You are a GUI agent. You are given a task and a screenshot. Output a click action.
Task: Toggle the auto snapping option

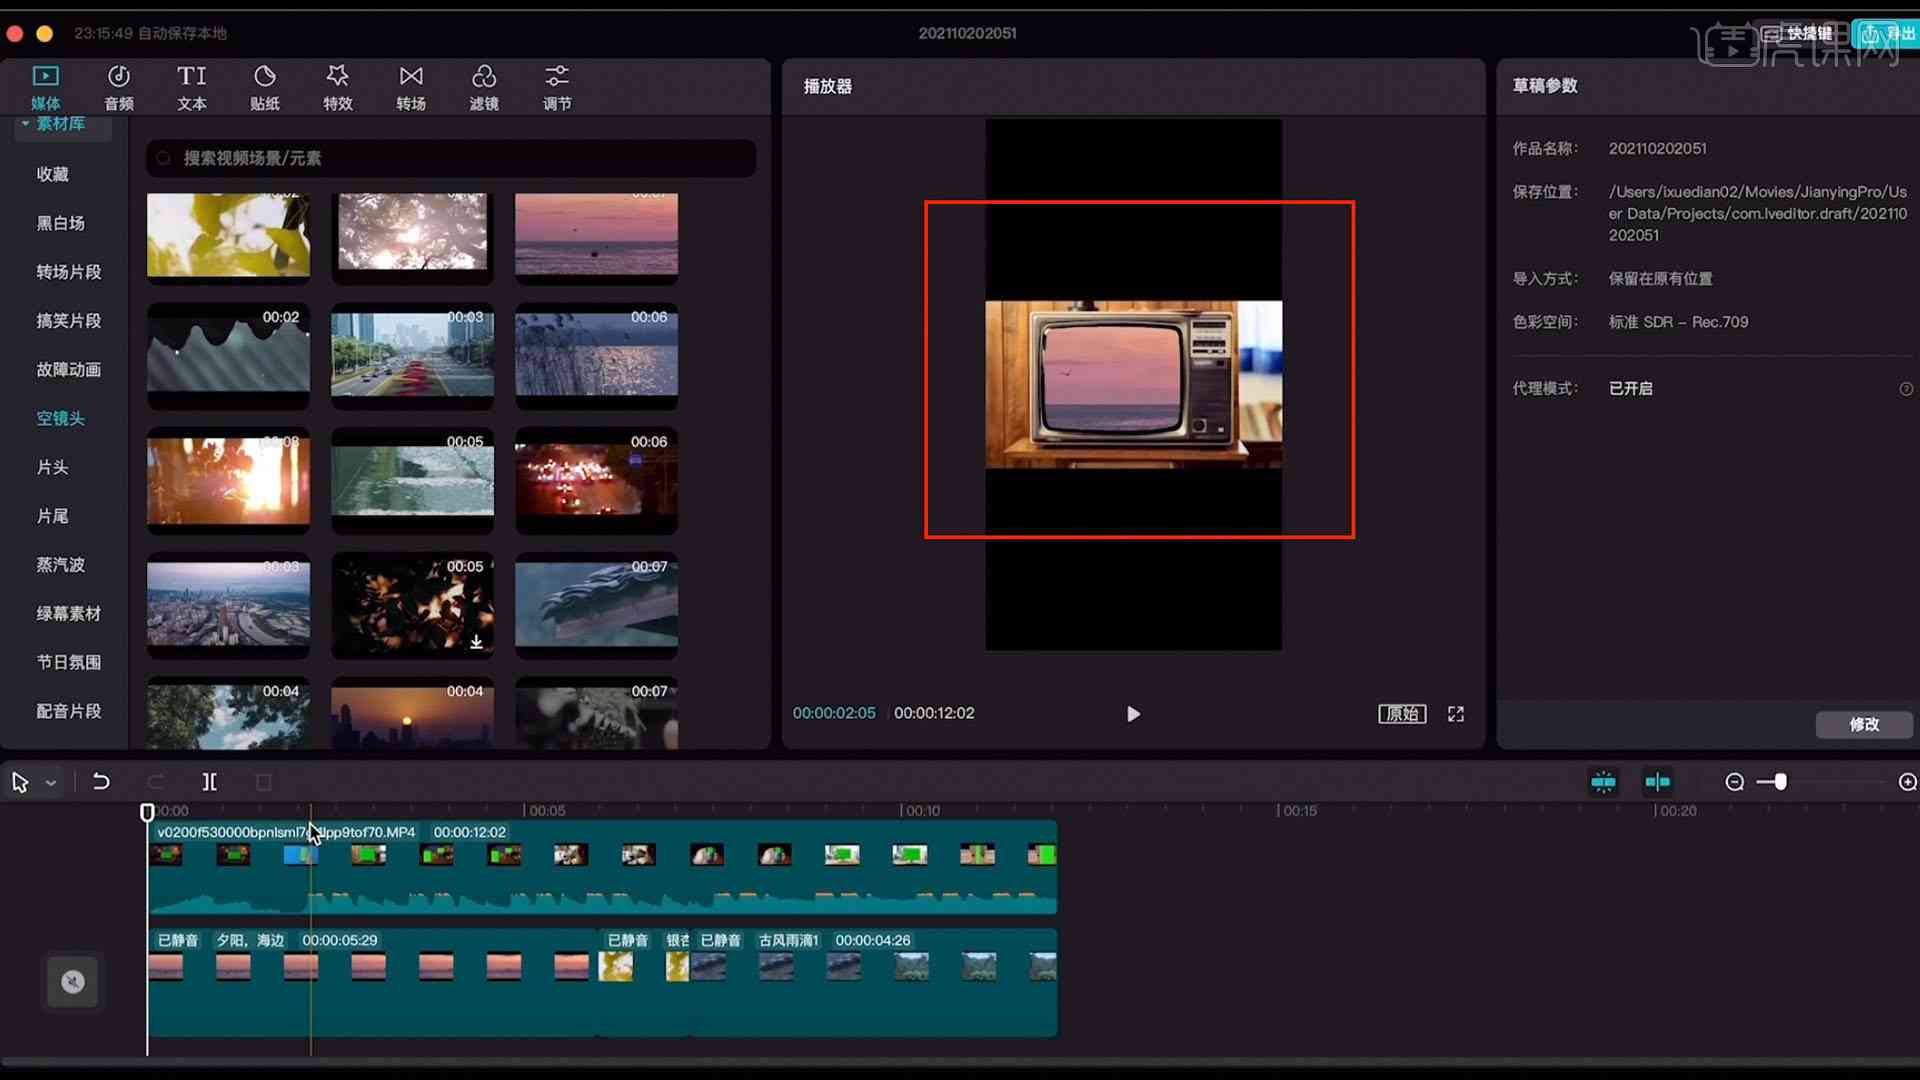click(x=1603, y=782)
